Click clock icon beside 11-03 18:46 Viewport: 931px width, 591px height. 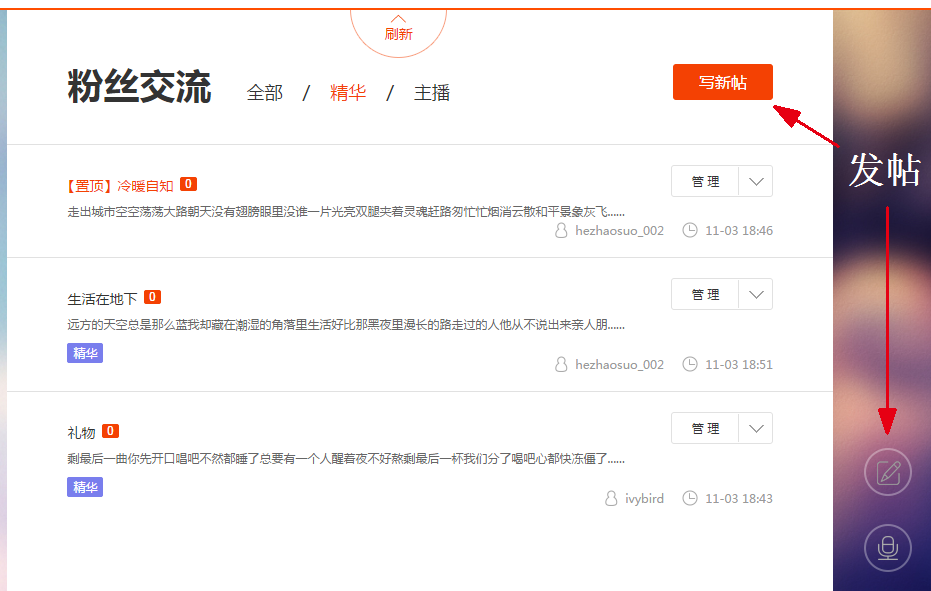(x=689, y=230)
